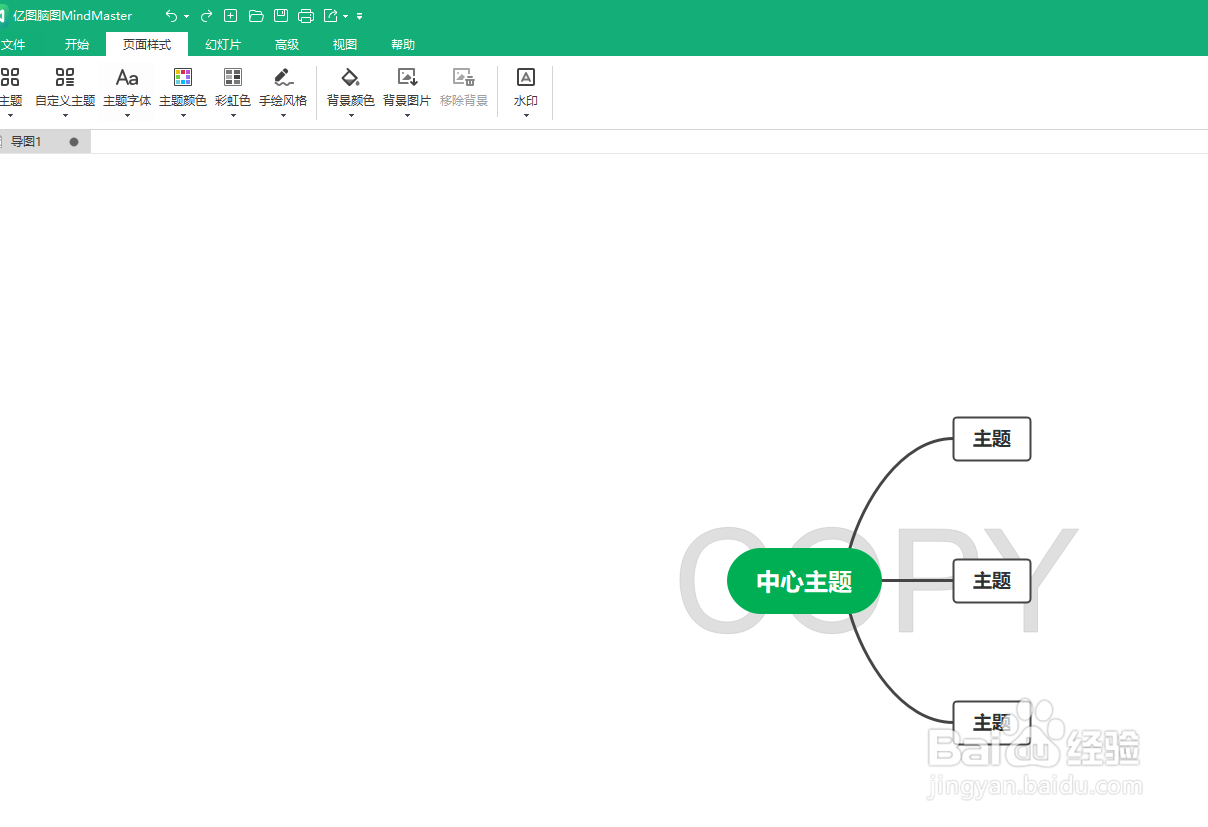
Task: Open the undo history dropdown arrow
Action: 187,17
